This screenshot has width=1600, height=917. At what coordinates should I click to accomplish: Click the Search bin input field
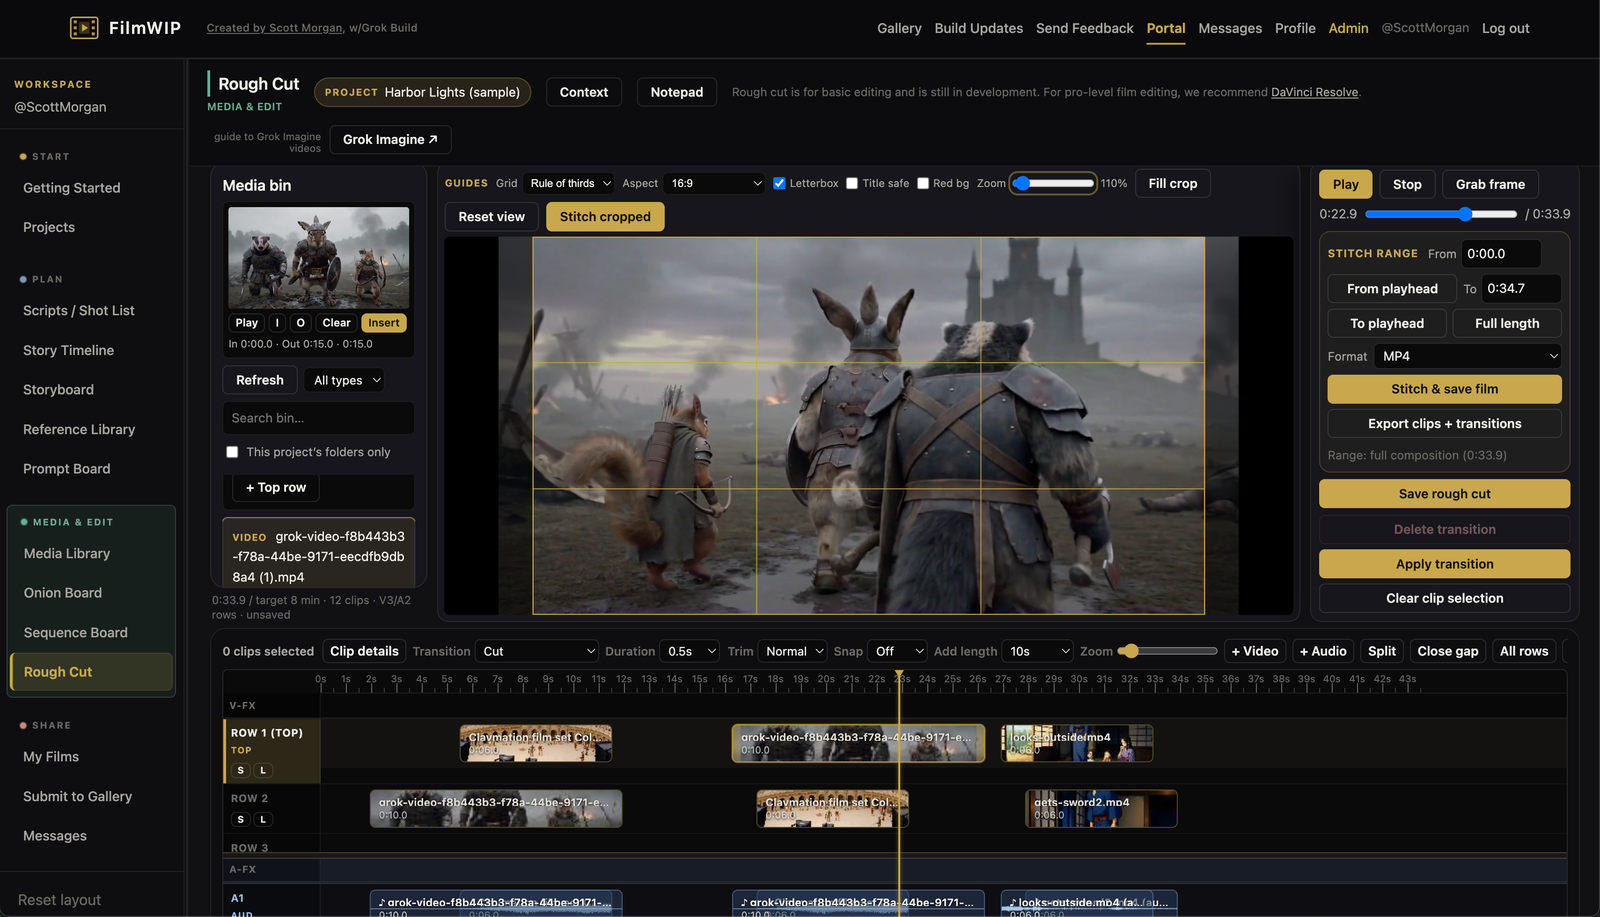(x=318, y=418)
